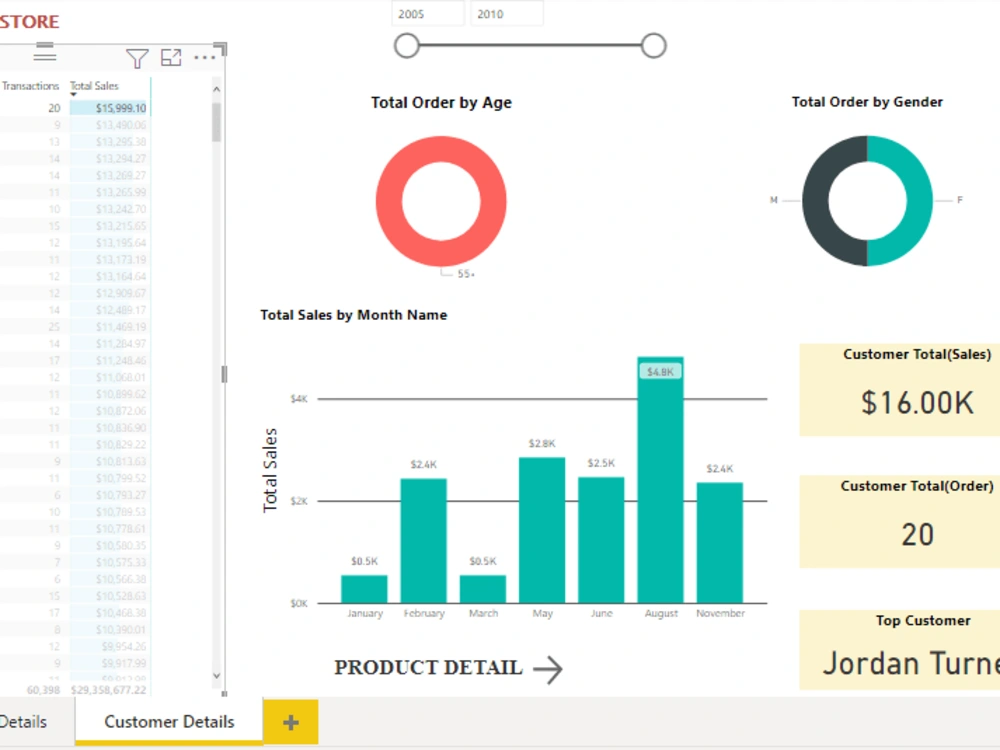Click the 2005 year input box
Screen dimensions: 1000x750
[427, 13]
